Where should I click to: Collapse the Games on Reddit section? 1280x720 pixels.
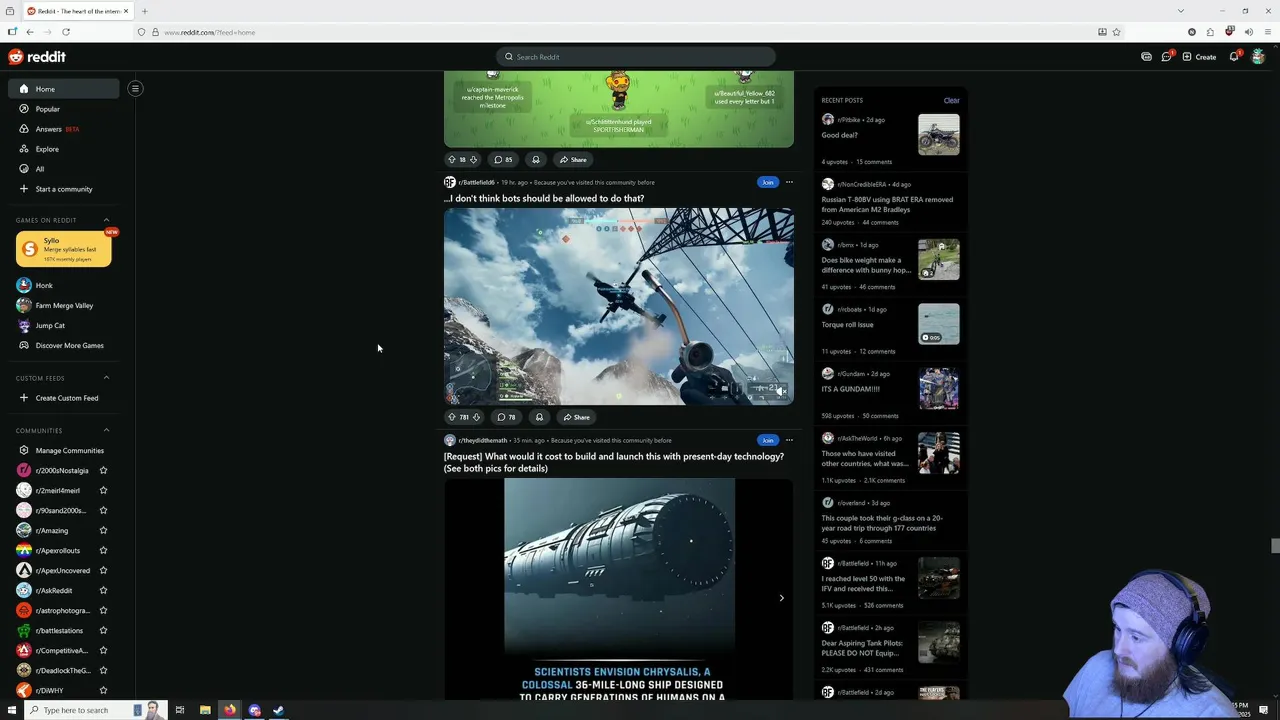[x=107, y=220]
